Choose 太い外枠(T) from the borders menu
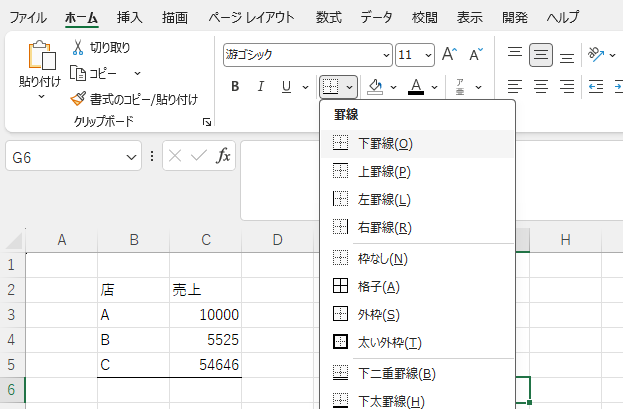This screenshot has height=409, width=623. pos(418,343)
